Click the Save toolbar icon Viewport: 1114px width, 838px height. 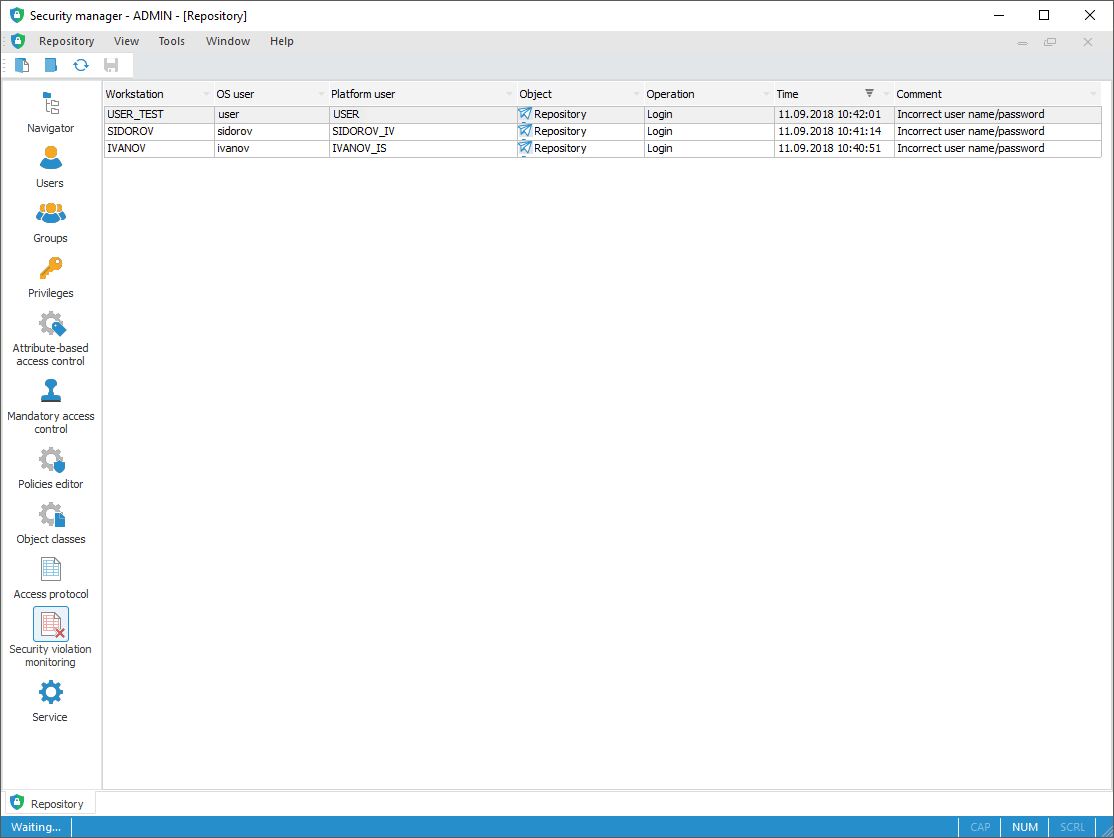[x=111, y=65]
